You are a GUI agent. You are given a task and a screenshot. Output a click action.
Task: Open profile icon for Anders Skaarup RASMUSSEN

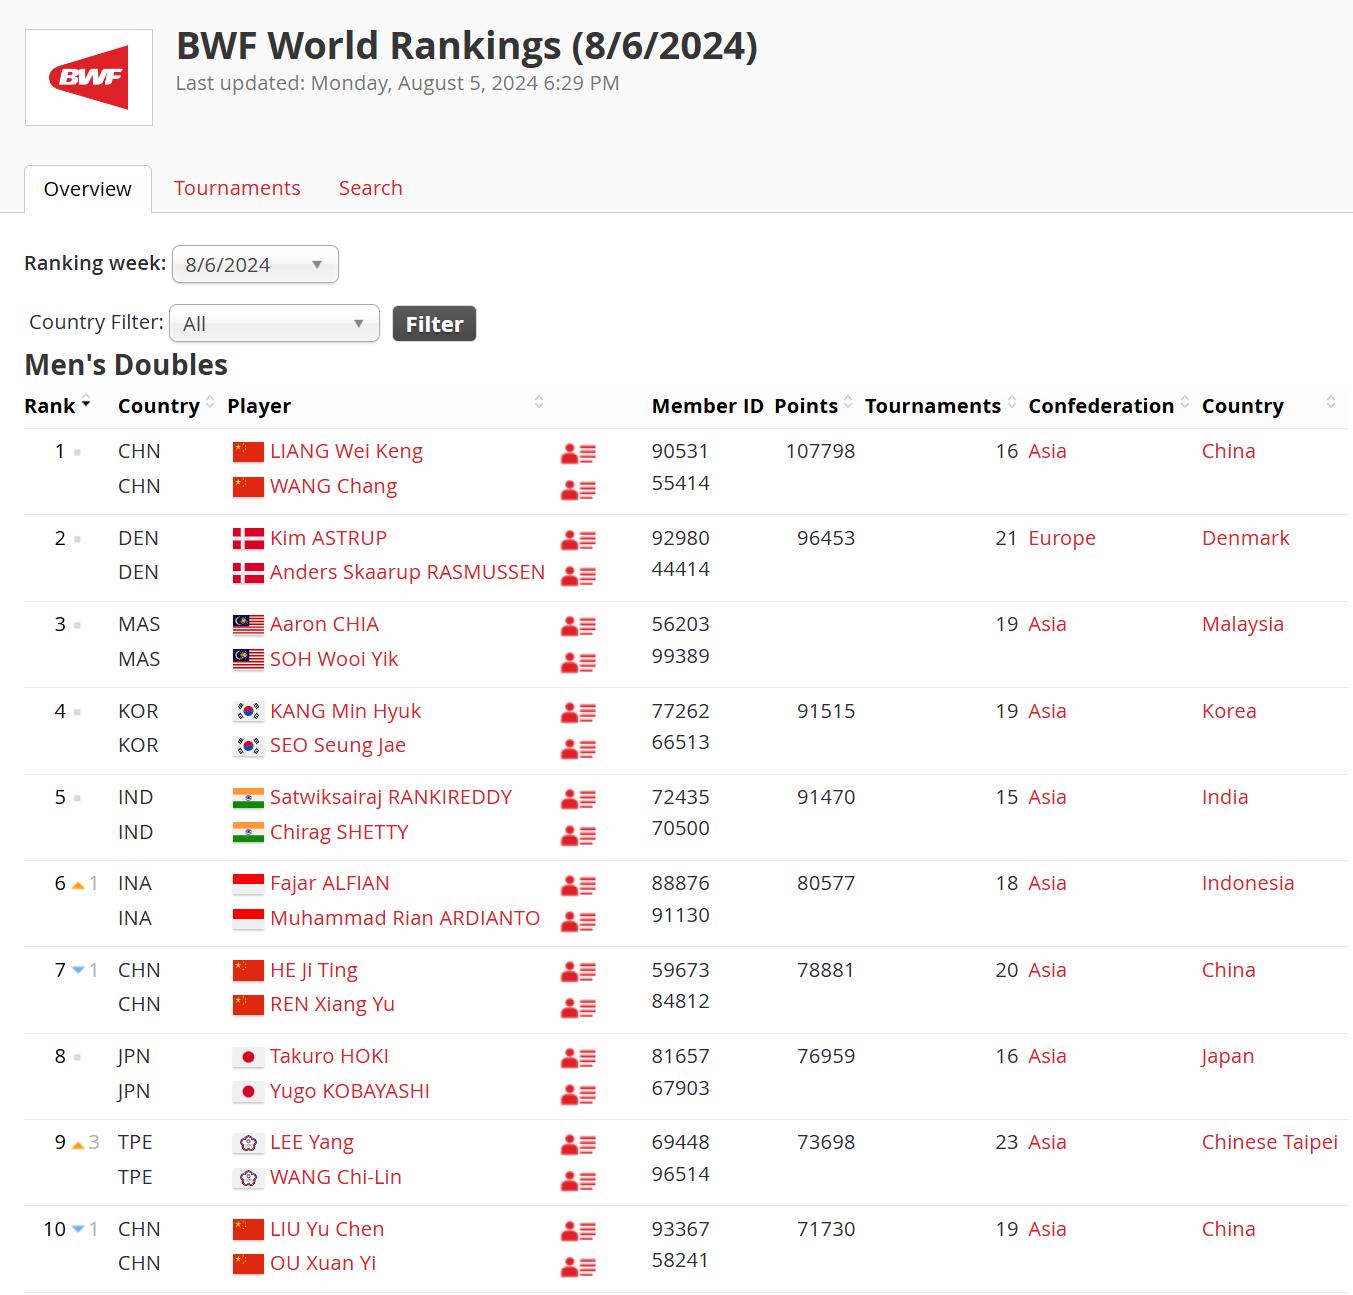[578, 575]
